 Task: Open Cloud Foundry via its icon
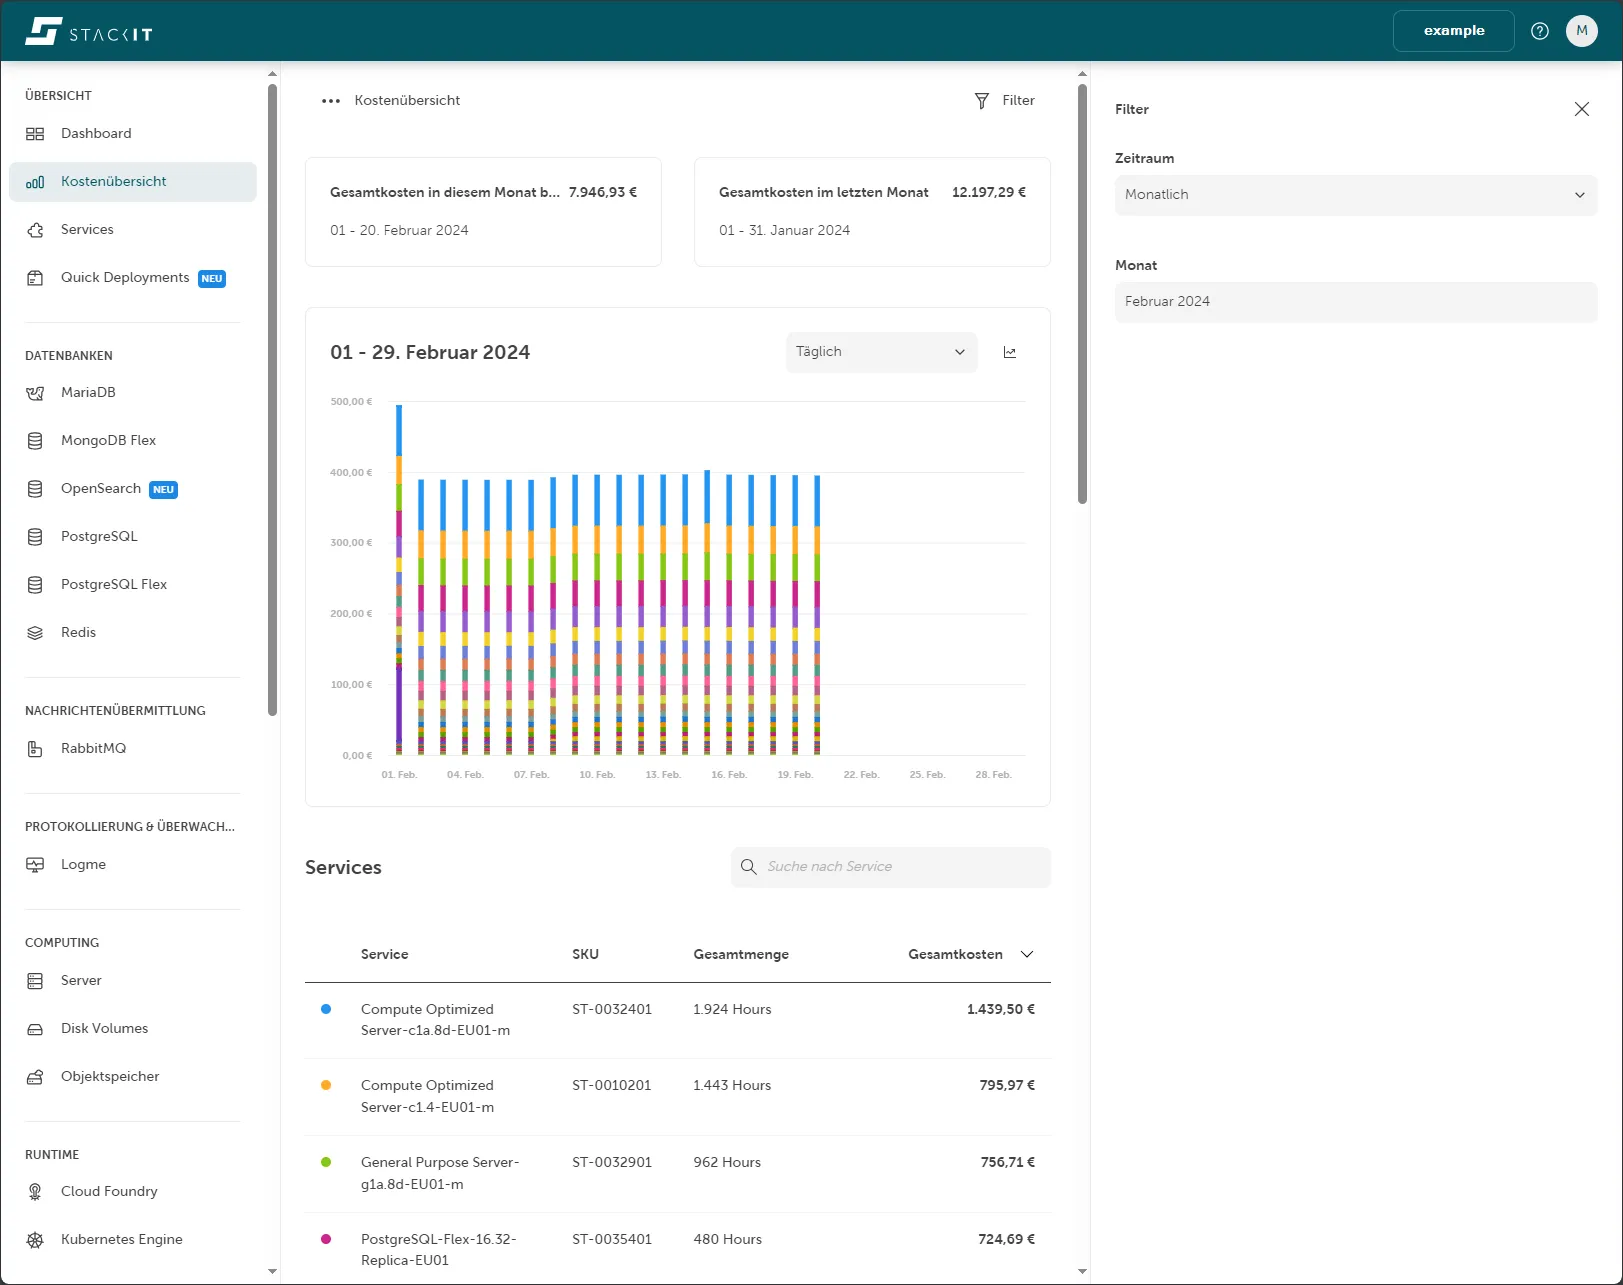pyautogui.click(x=35, y=1191)
